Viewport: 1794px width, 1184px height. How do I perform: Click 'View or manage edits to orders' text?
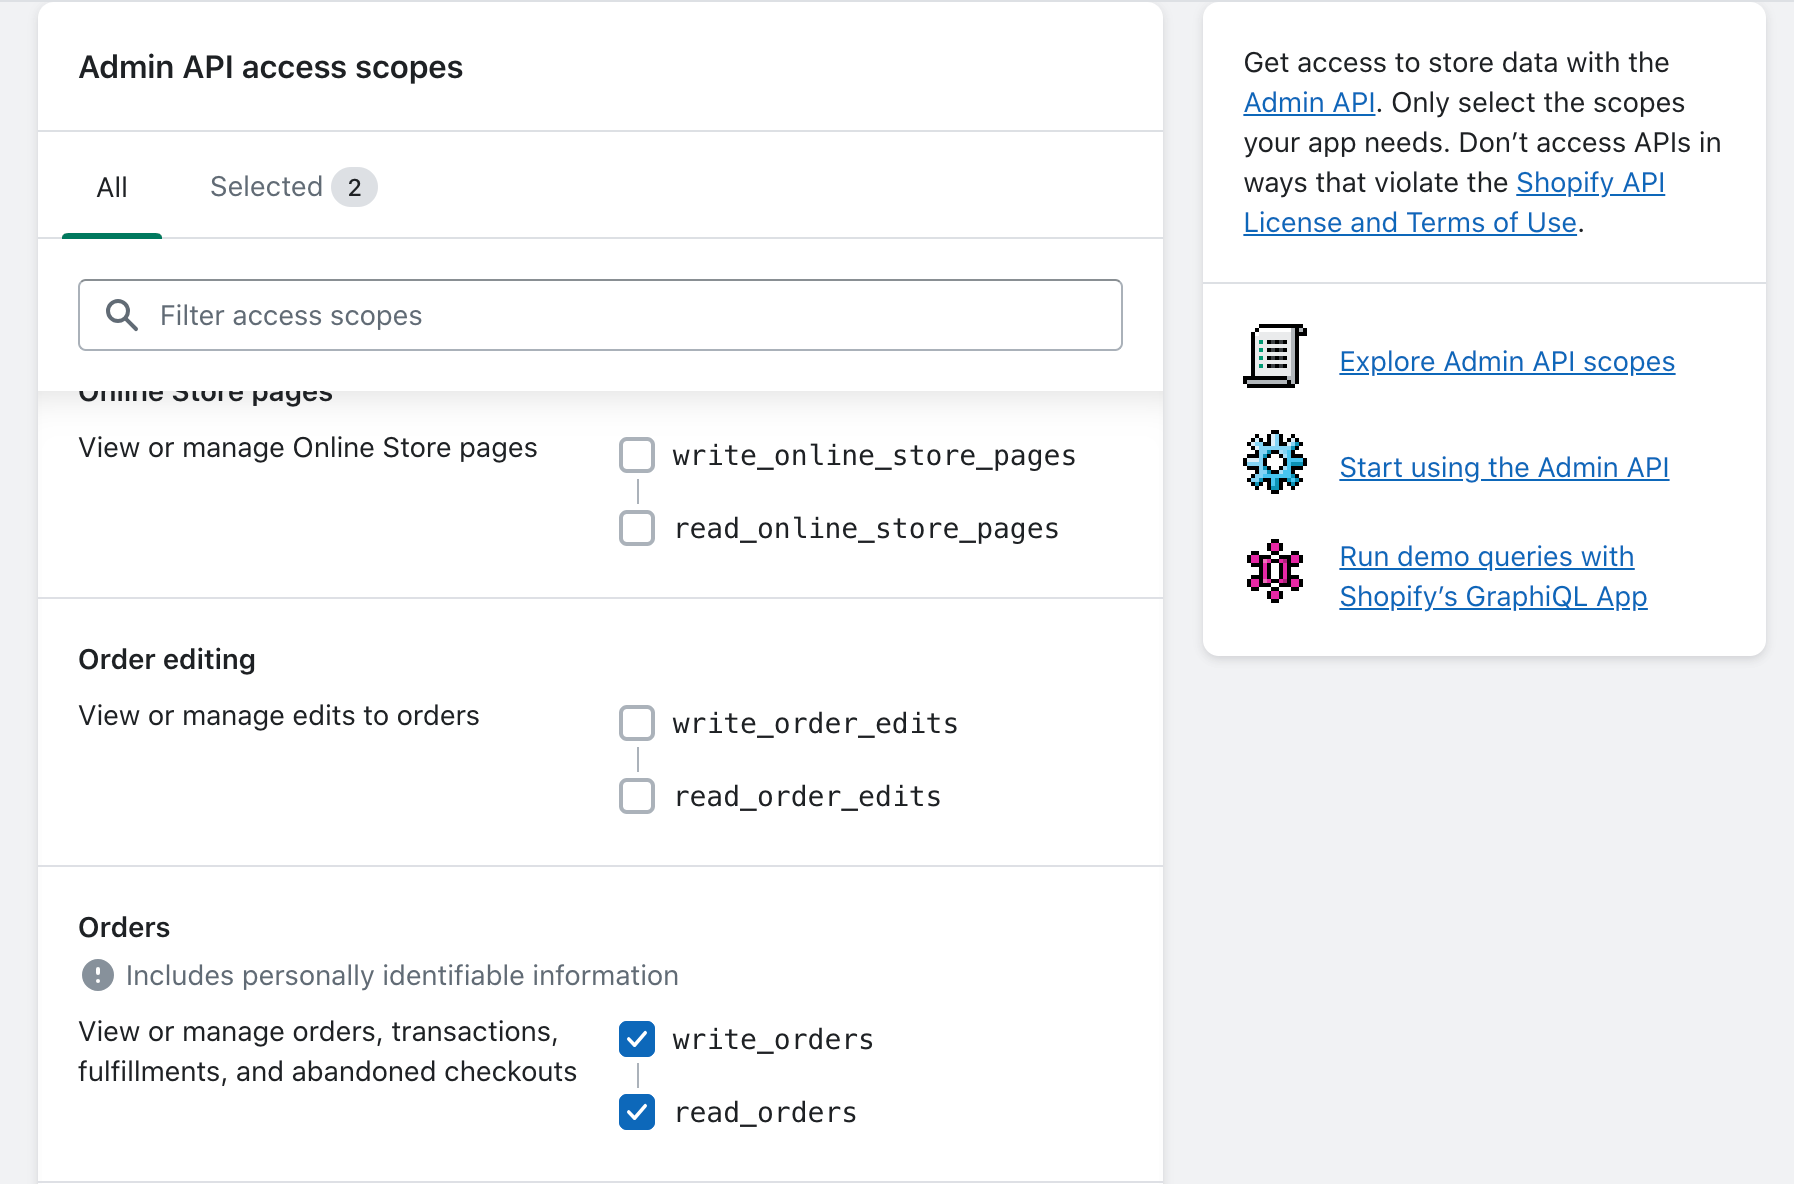[x=279, y=715]
